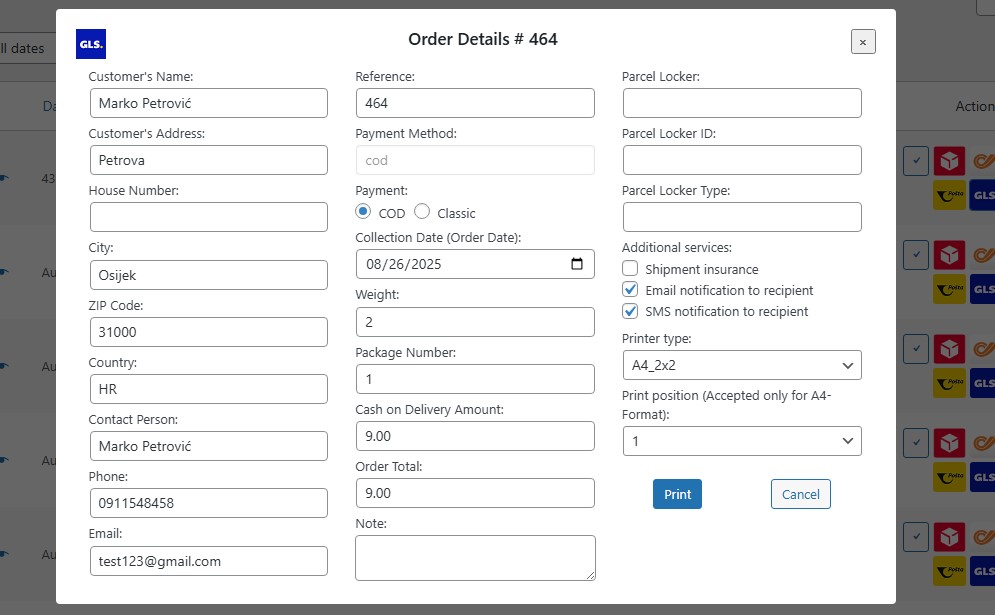Uncheck SMS notification to recipient

point(630,311)
